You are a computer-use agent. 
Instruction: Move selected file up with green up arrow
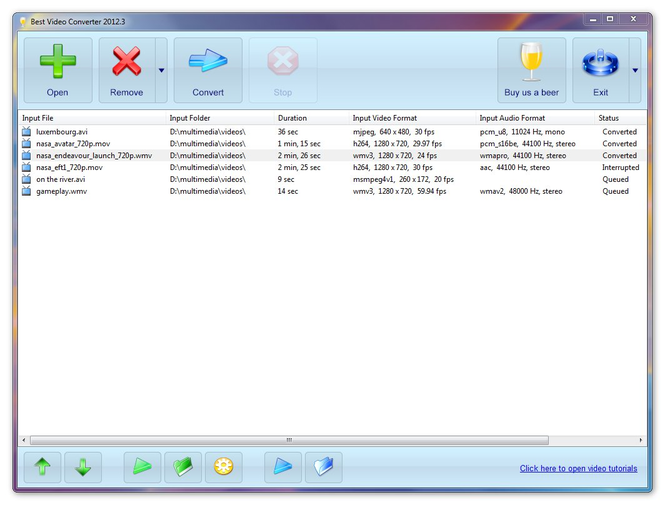pos(42,467)
